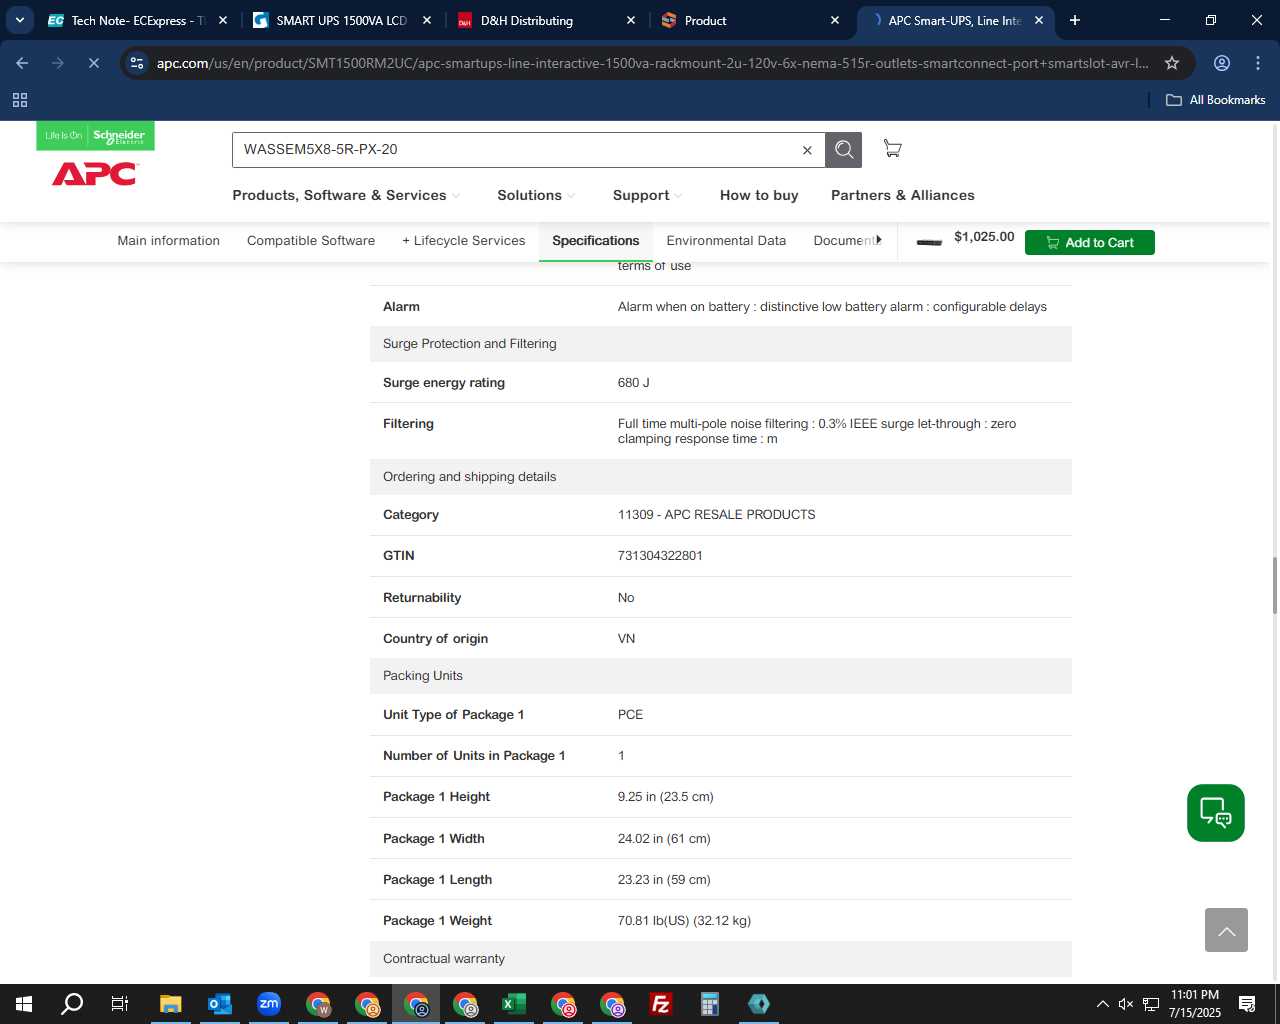Open a new browser tab
1280x1024 pixels.
pos(1075,20)
